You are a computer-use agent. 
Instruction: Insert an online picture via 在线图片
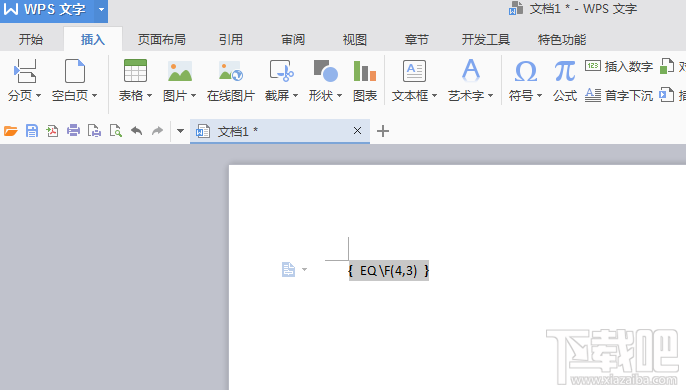tap(231, 81)
